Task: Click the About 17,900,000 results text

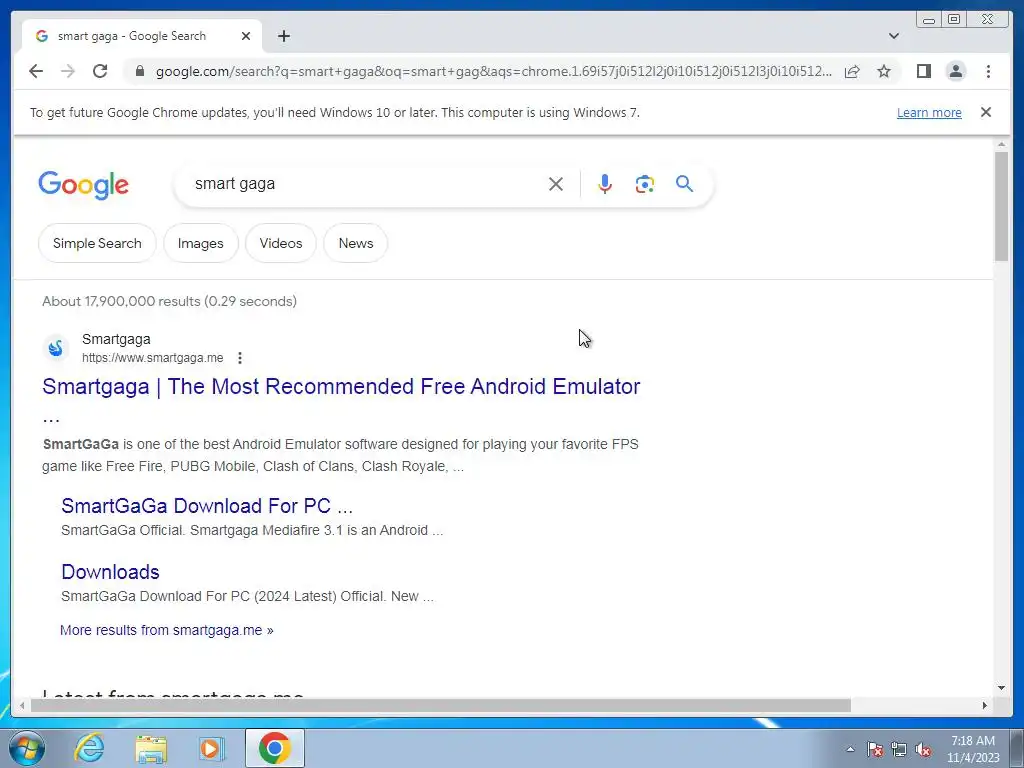Action: (169, 301)
